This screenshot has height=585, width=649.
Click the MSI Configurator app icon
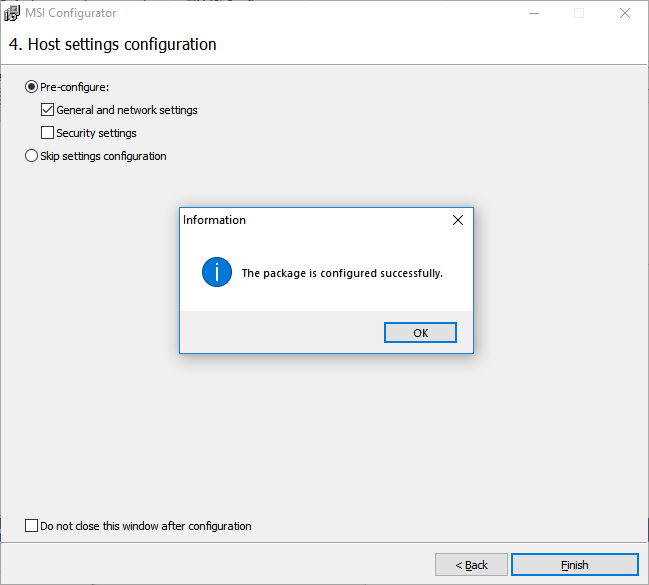point(12,13)
